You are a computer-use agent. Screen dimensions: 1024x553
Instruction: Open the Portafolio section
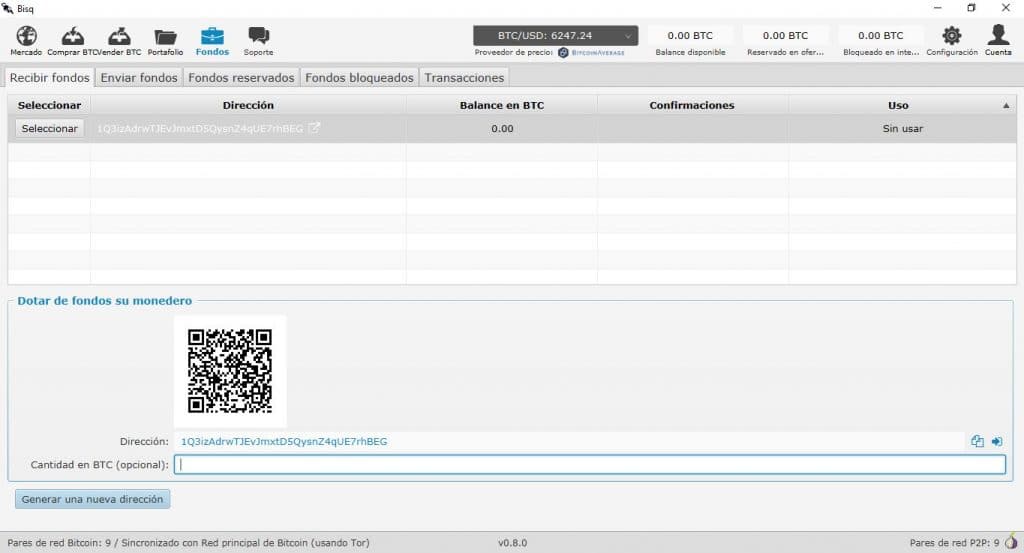pos(165,40)
